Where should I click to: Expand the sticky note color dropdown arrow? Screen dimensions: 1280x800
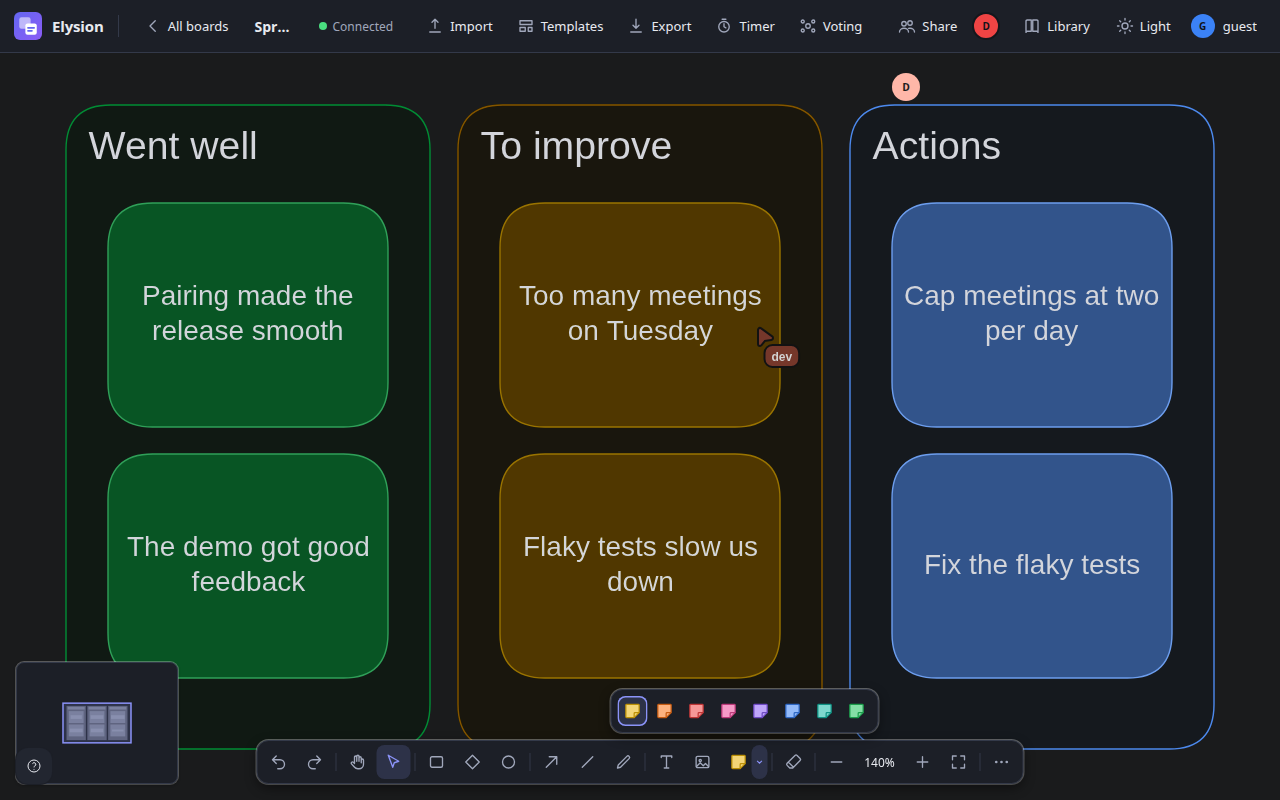point(760,762)
